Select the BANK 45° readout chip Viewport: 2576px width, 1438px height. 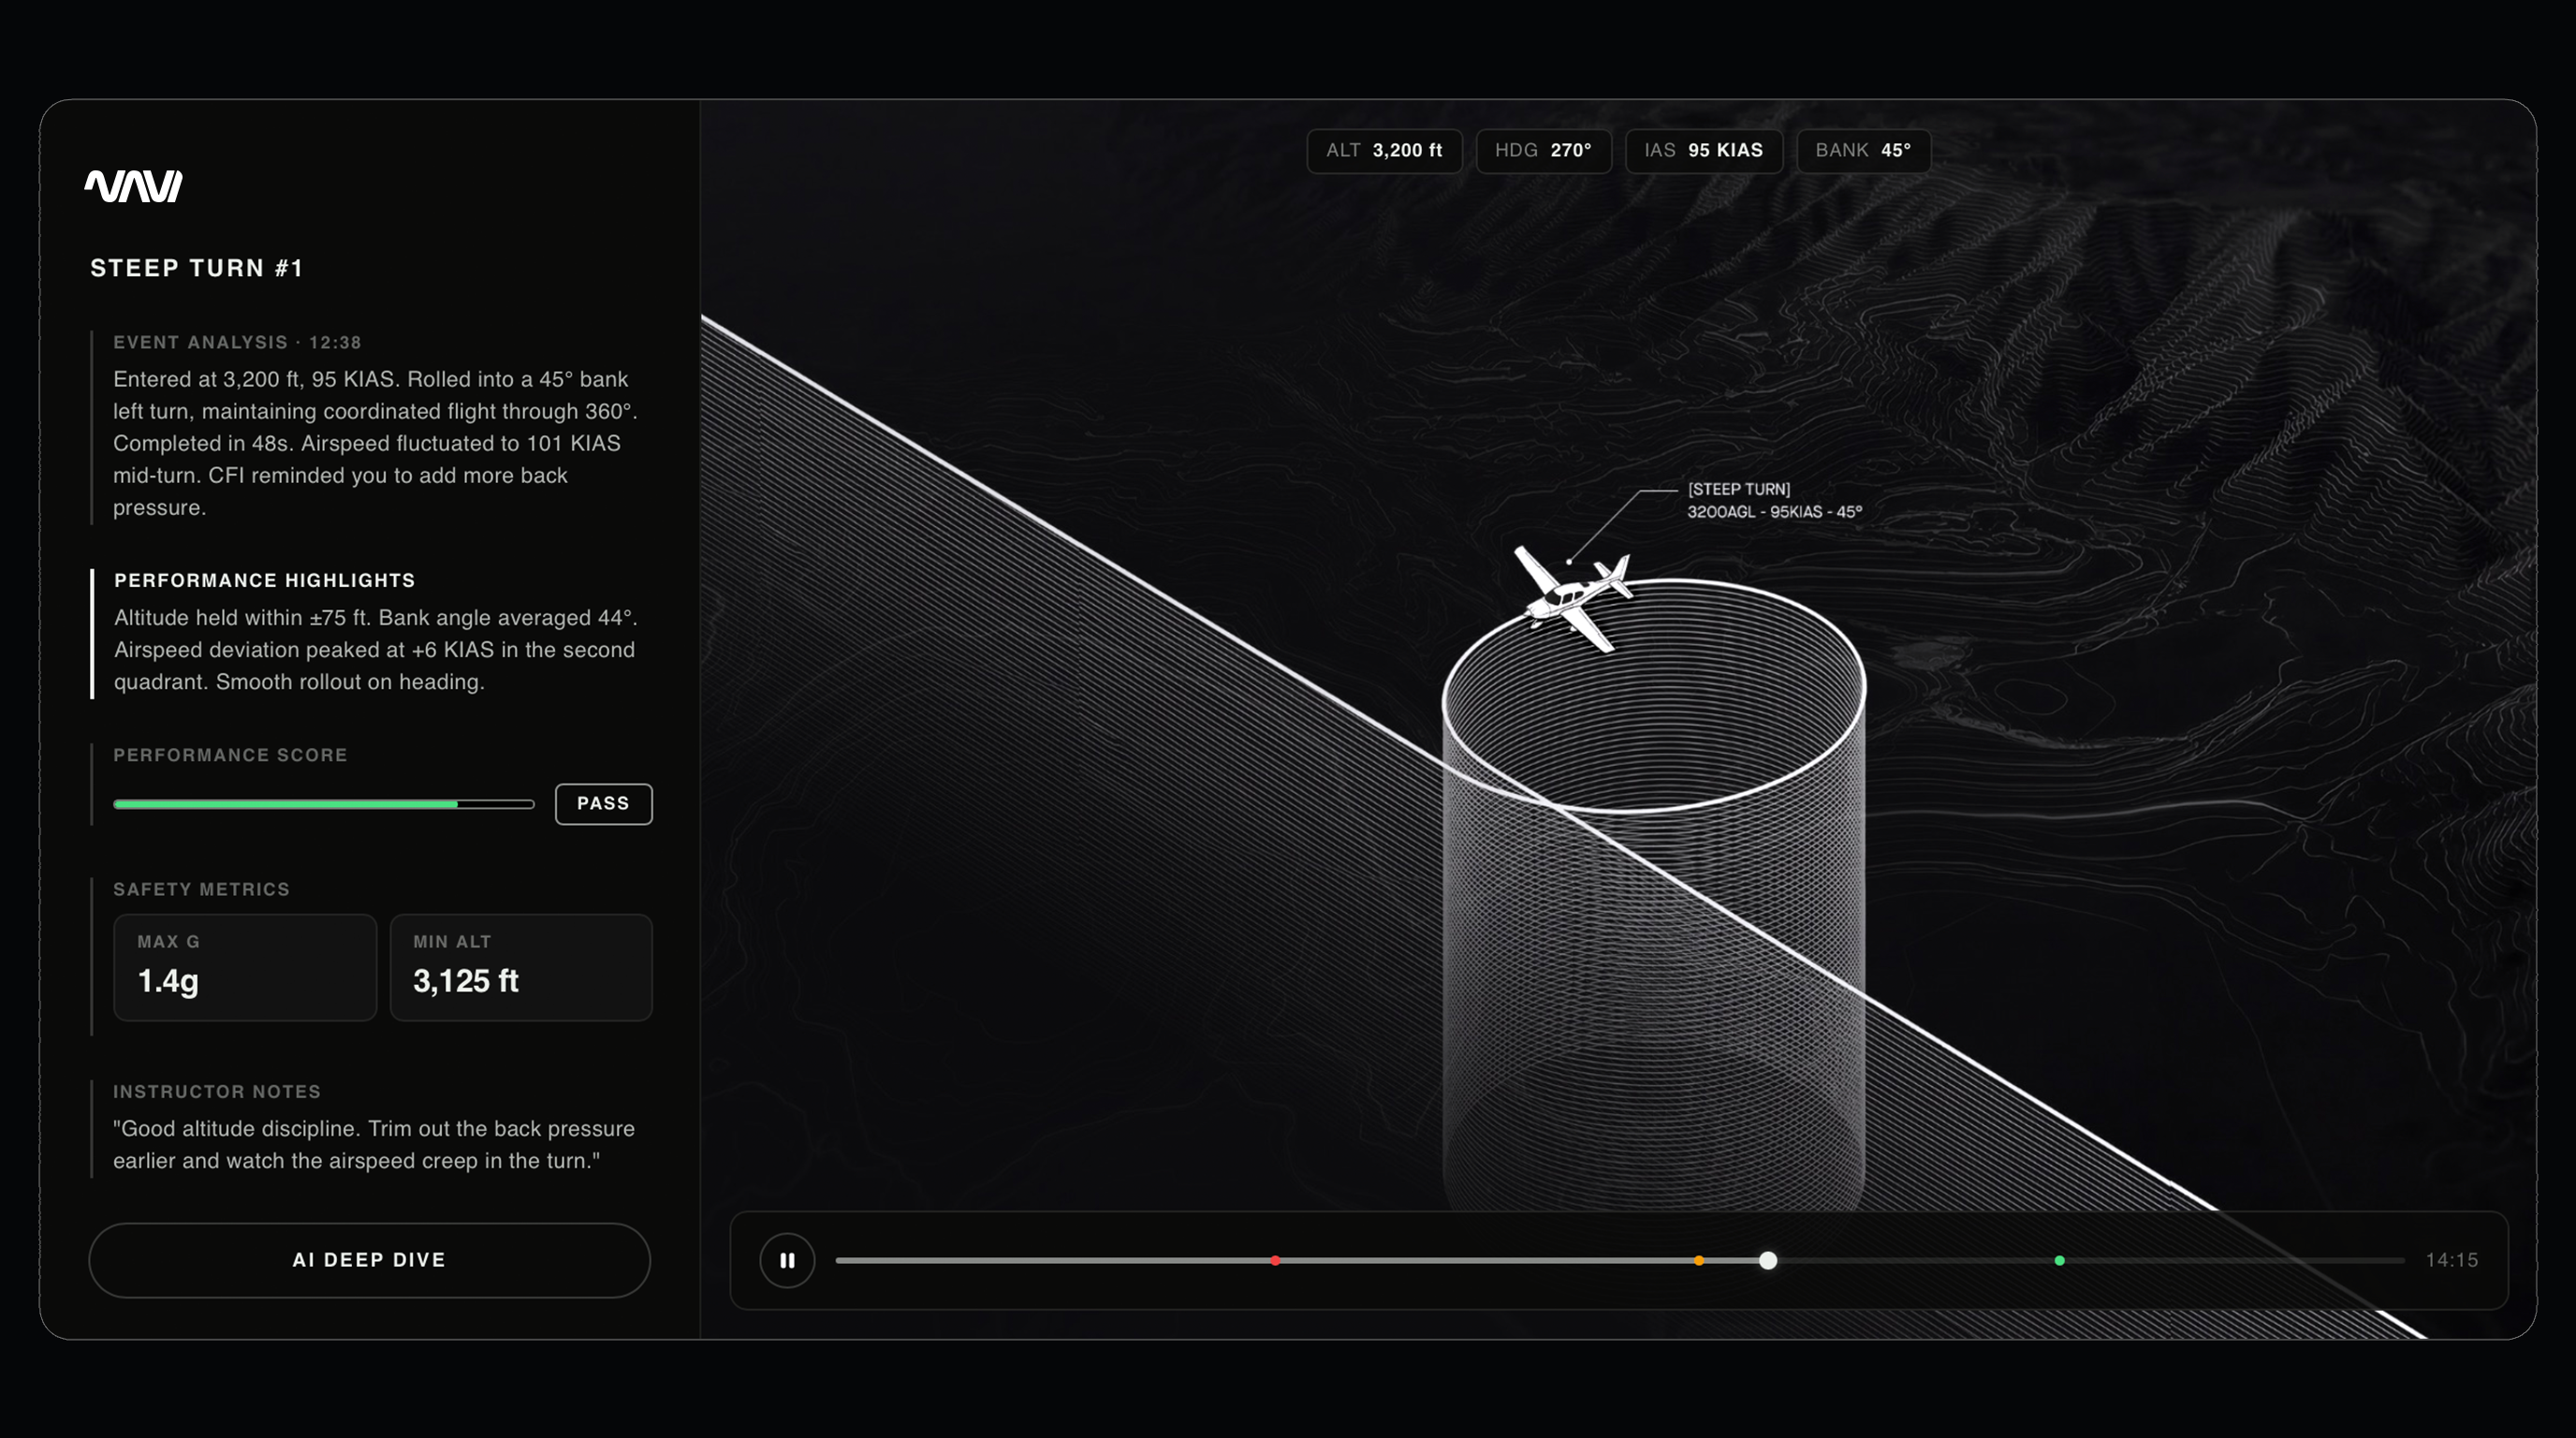coord(1863,151)
